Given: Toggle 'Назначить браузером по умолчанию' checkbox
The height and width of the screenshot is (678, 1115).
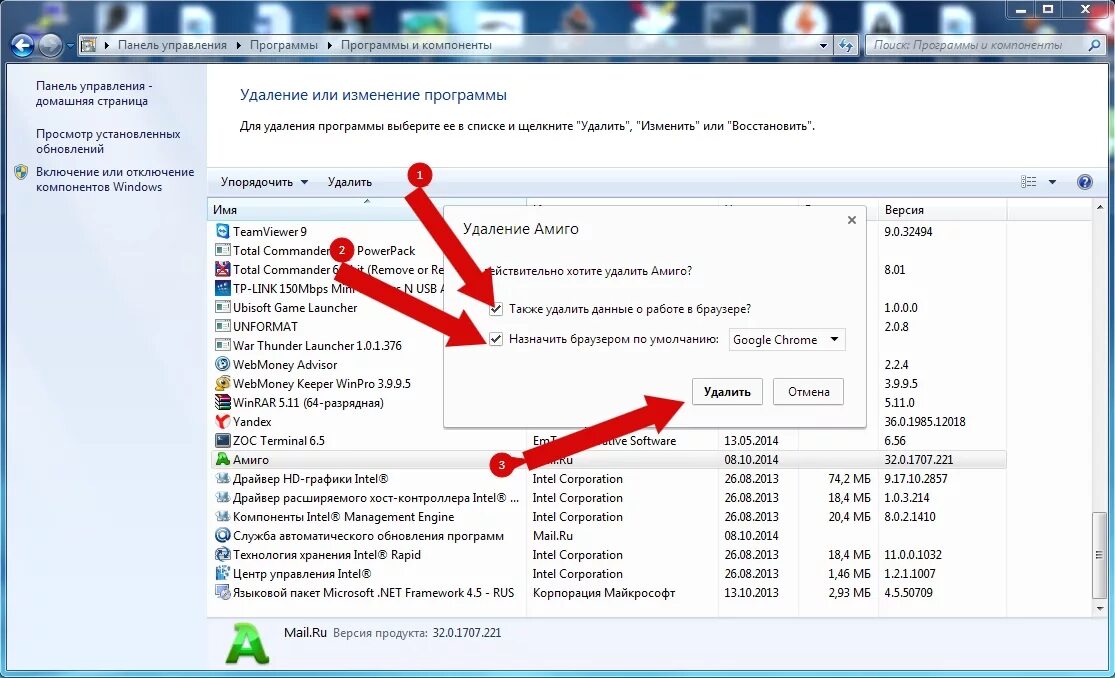Looking at the screenshot, I should point(496,339).
